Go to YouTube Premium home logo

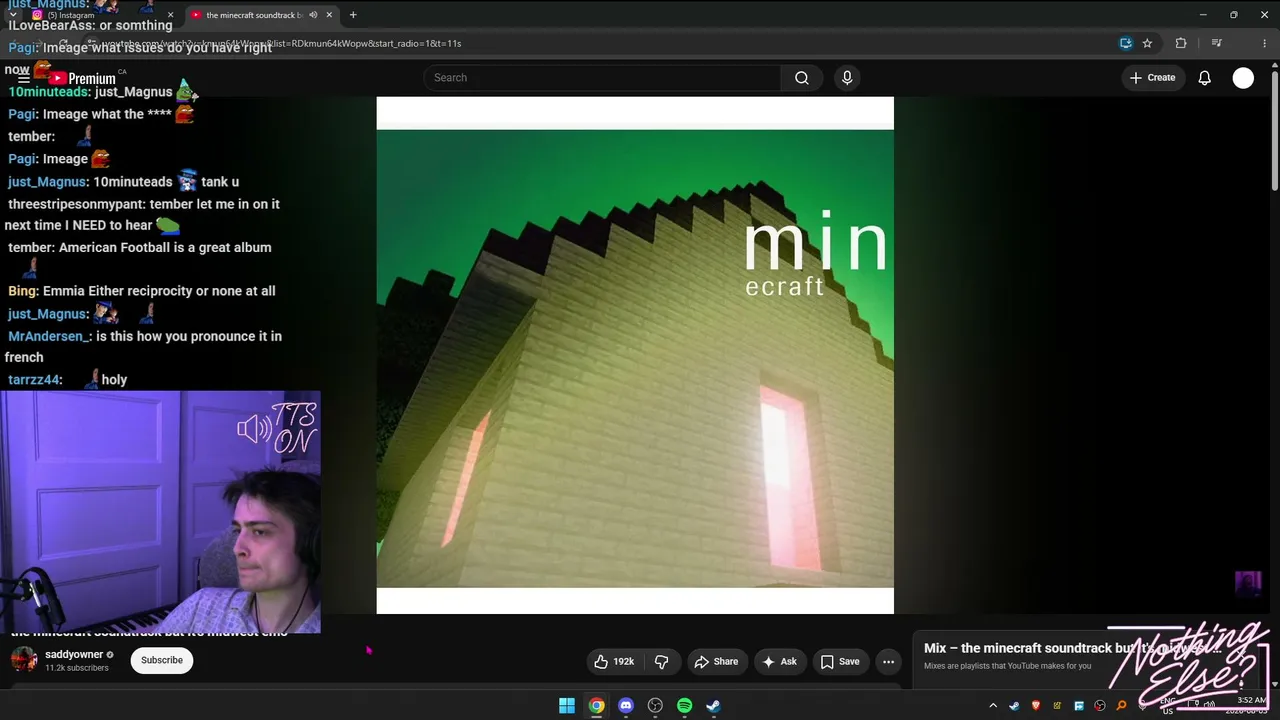82,78
